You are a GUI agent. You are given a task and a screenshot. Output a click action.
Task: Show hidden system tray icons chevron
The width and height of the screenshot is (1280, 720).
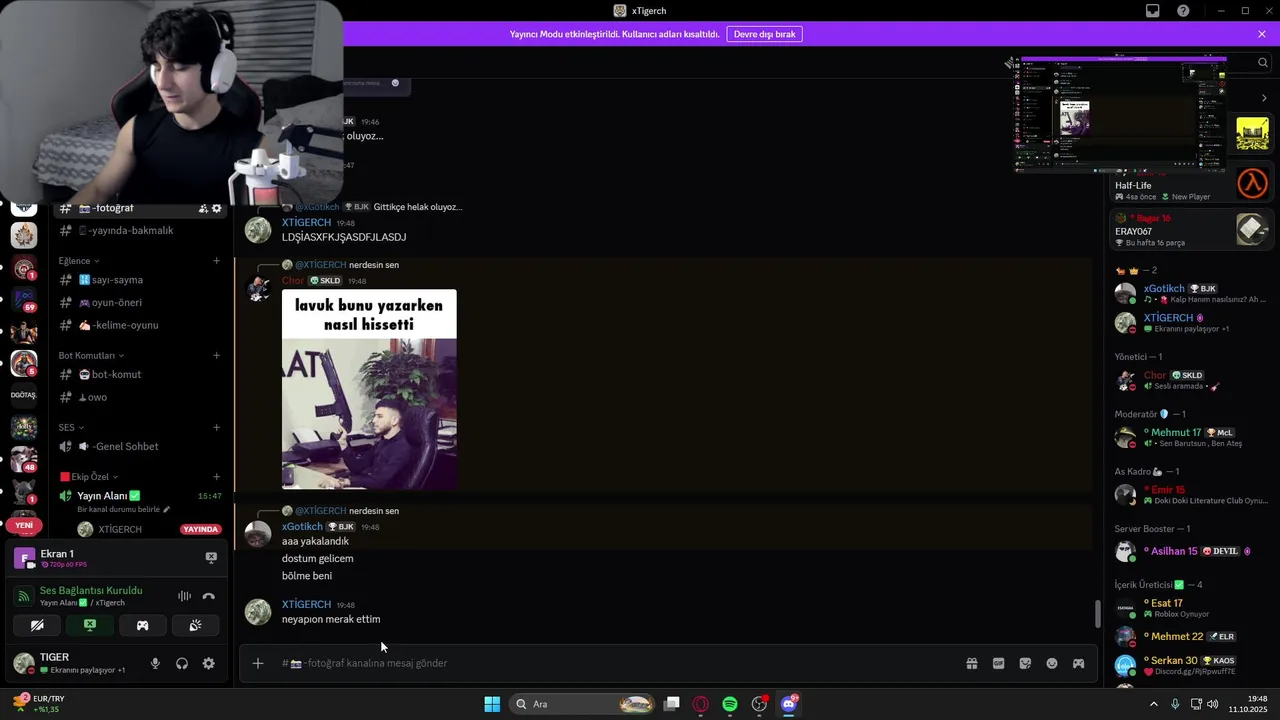pos(1153,704)
